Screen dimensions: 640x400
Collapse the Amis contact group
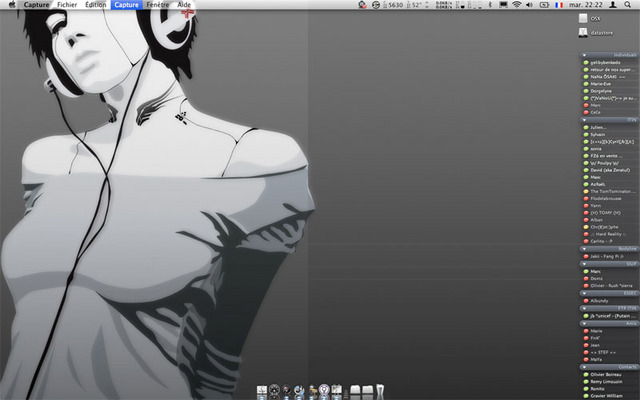pyautogui.click(x=584, y=323)
